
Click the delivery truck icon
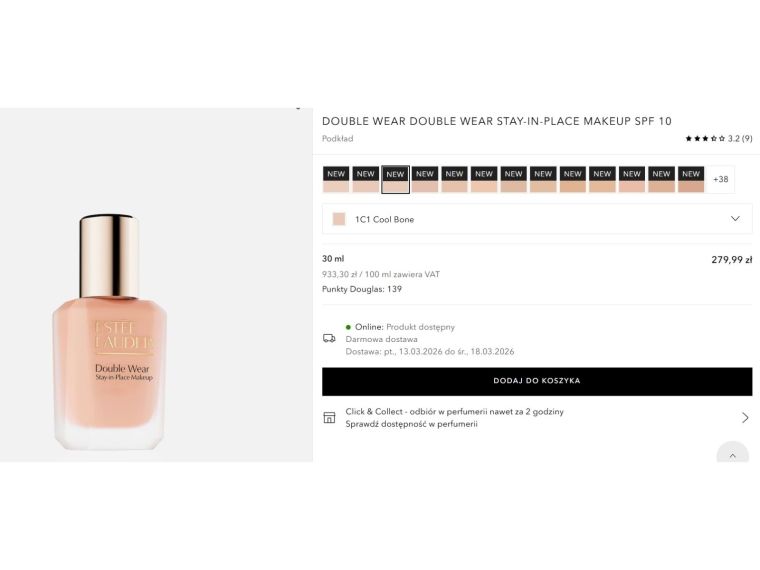pyautogui.click(x=329, y=338)
